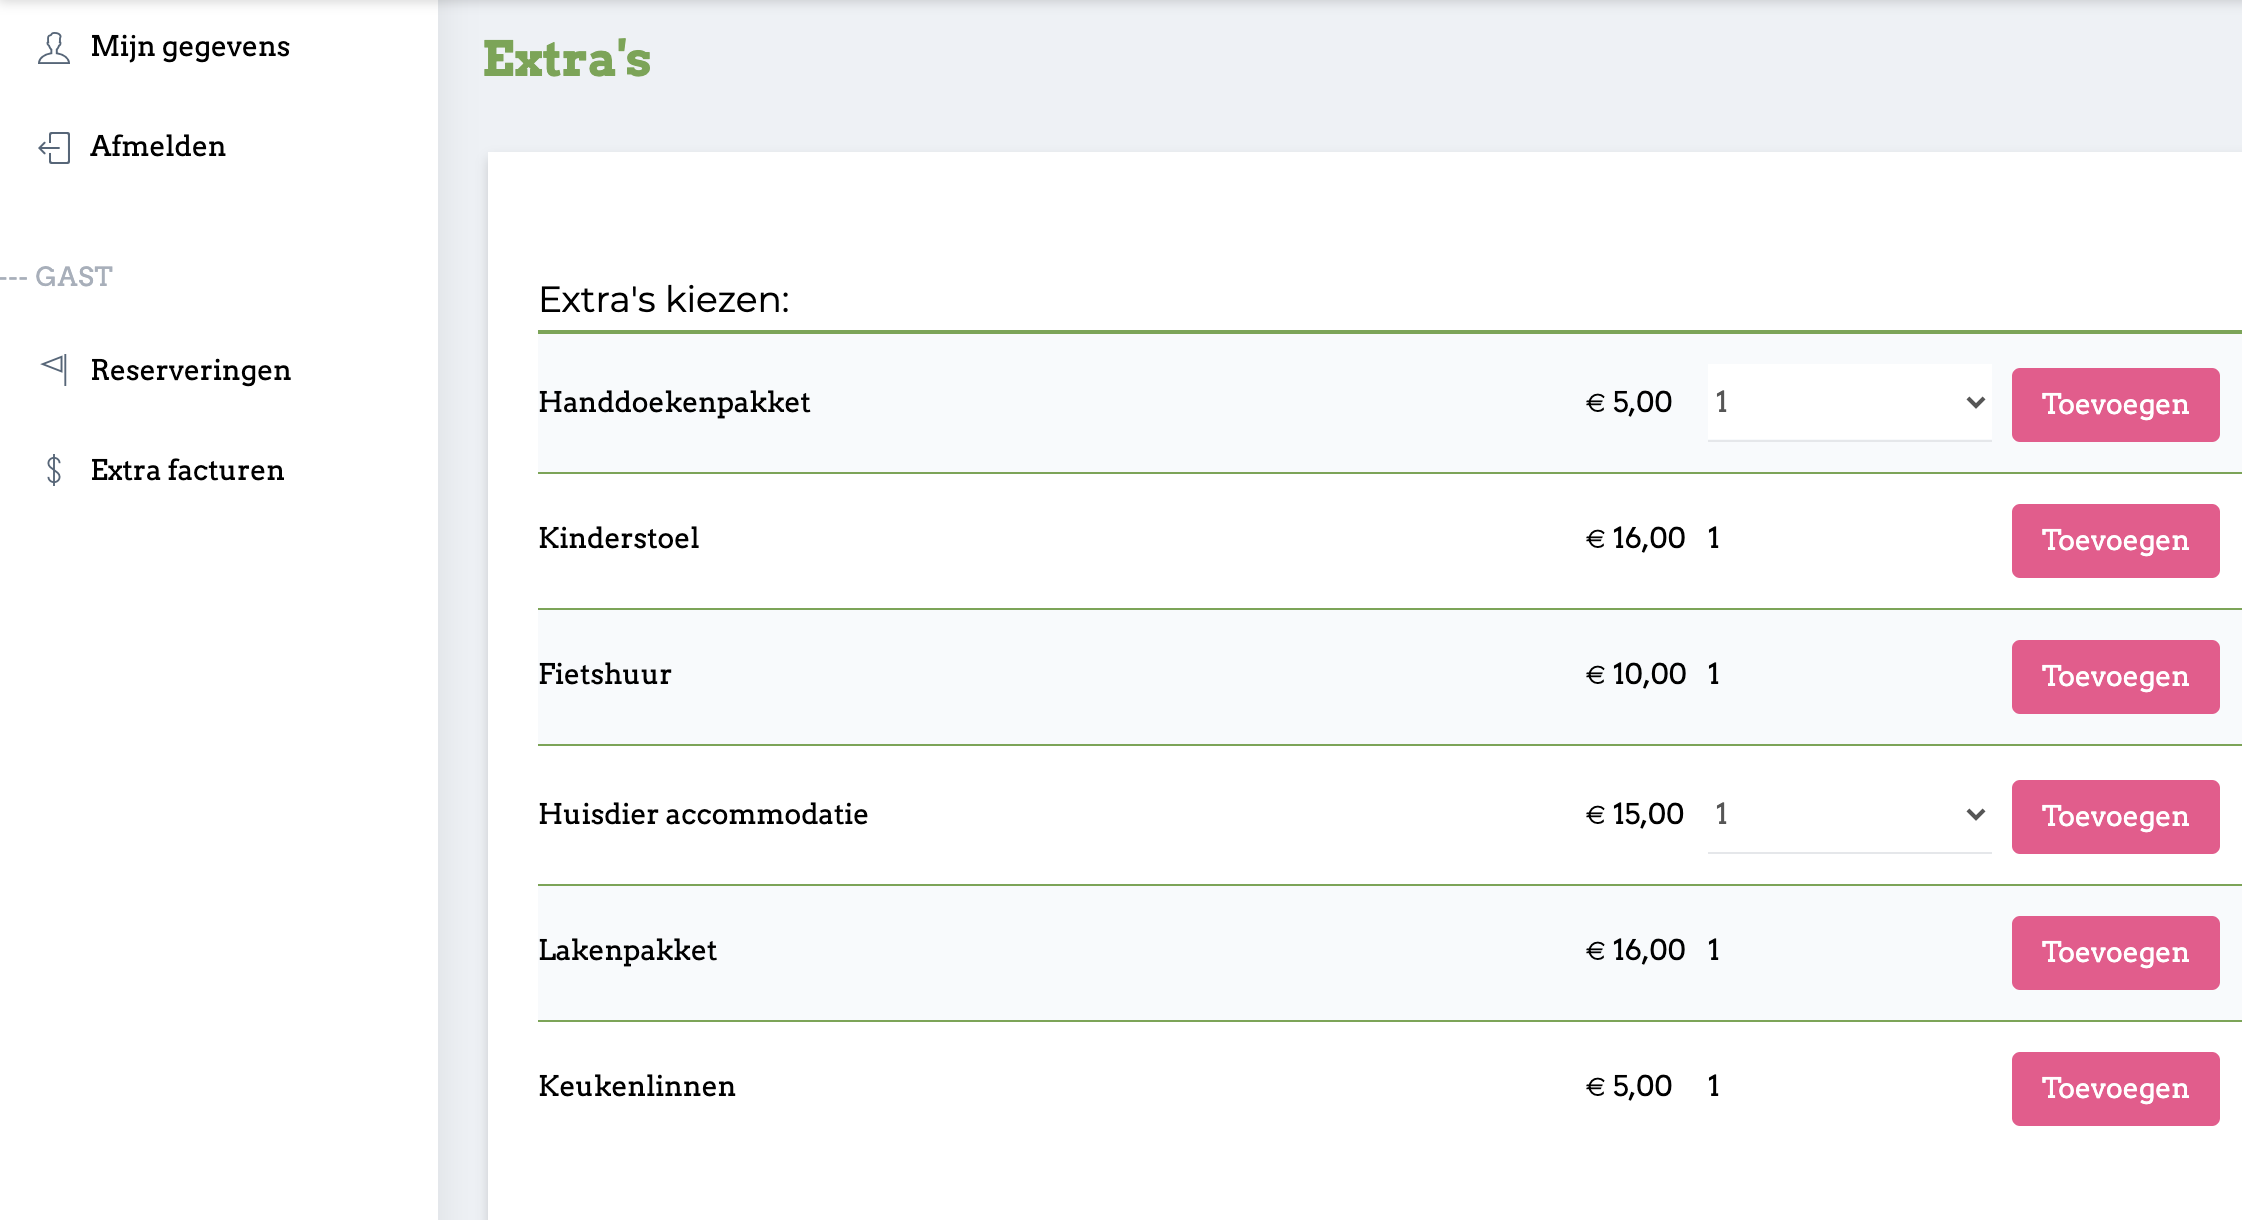The height and width of the screenshot is (1220, 2242).
Task: Select Afmelden in the sidebar
Action: click(158, 147)
